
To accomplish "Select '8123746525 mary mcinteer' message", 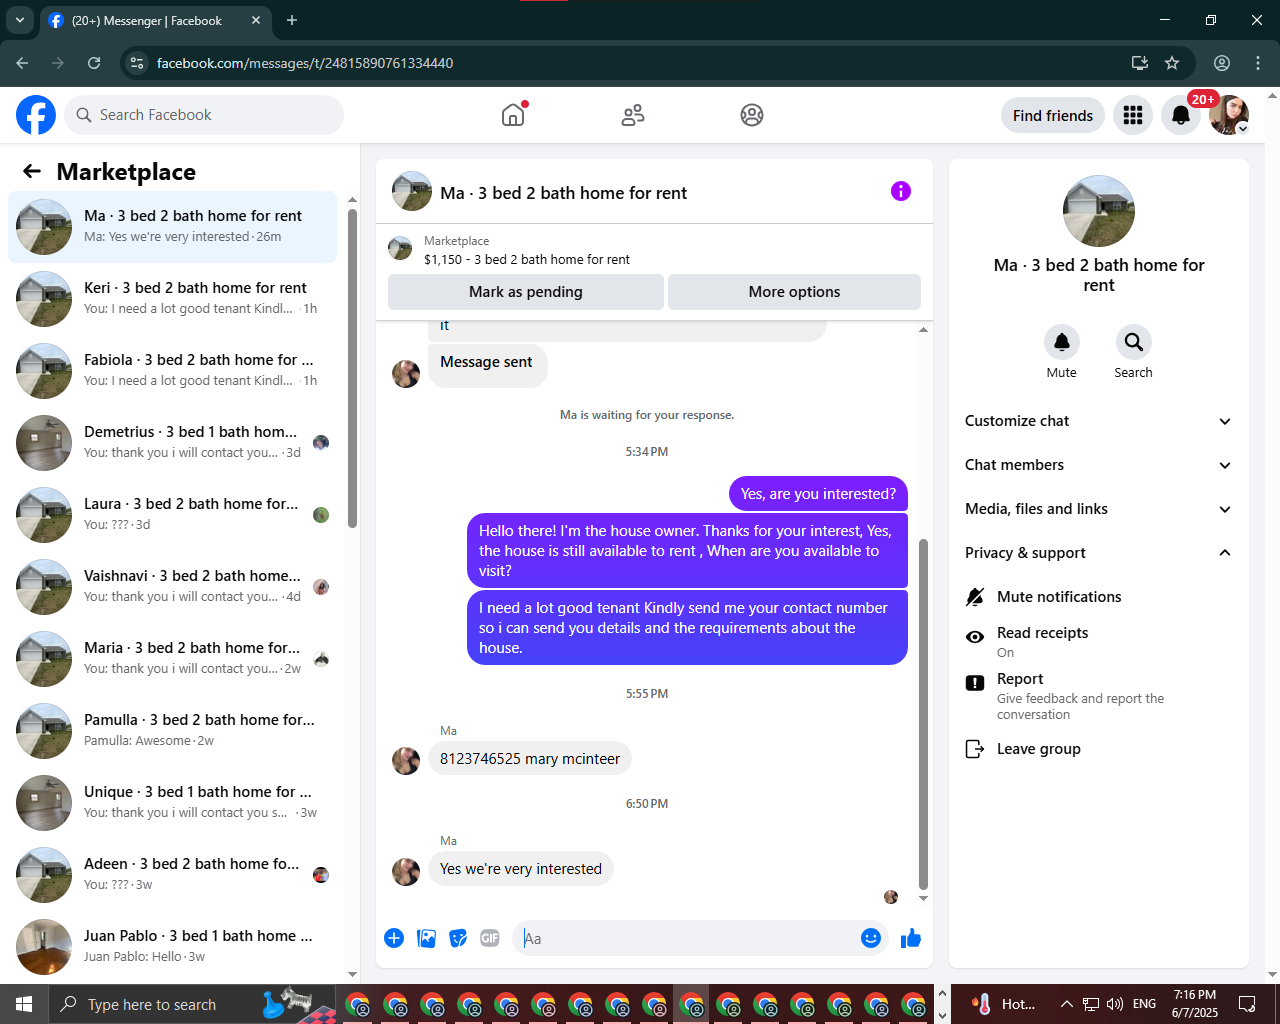I will pos(530,759).
